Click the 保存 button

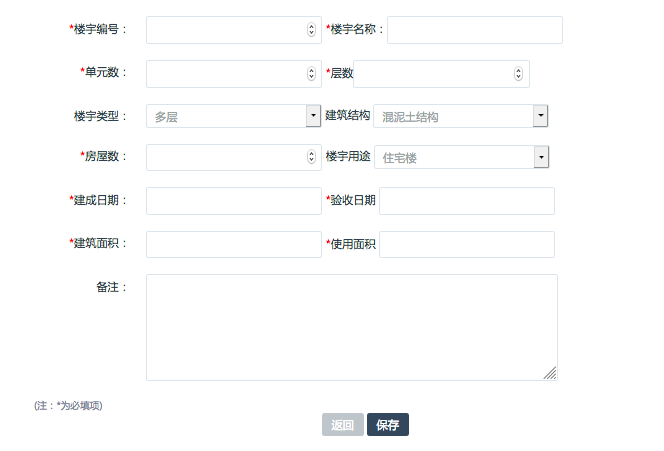pyautogui.click(x=388, y=424)
